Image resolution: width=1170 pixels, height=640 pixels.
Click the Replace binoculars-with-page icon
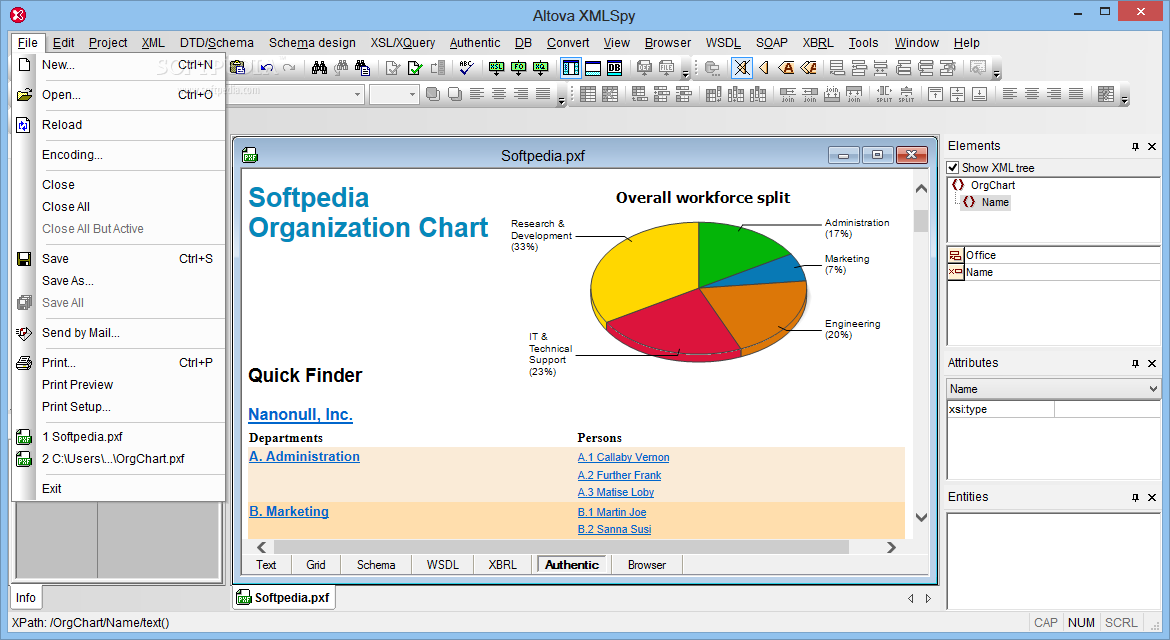[363, 68]
